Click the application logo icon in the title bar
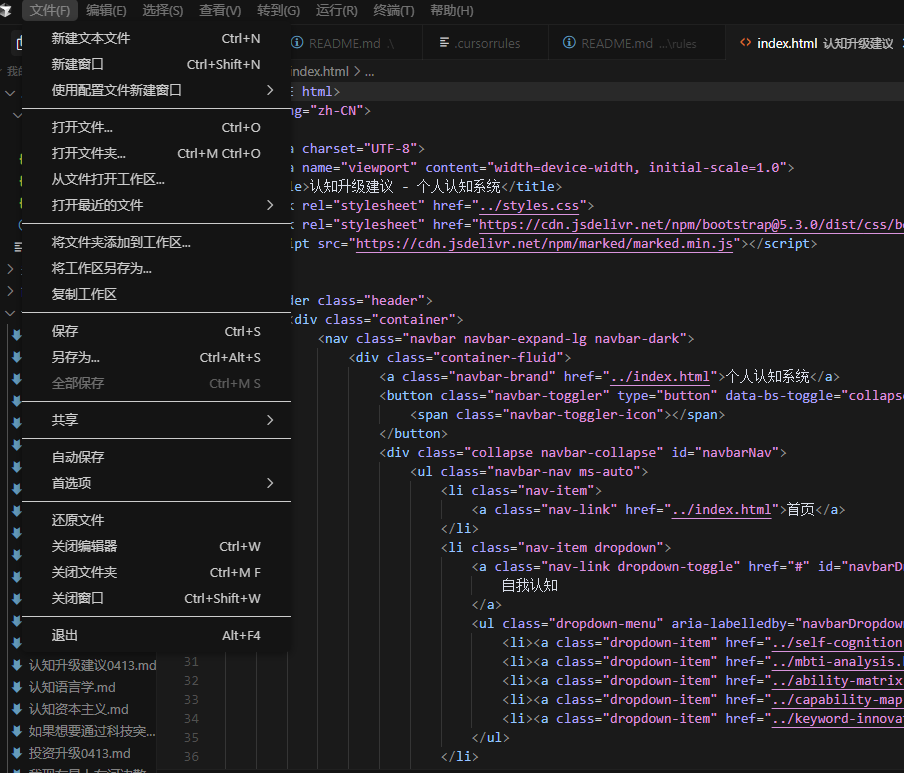 point(6,10)
